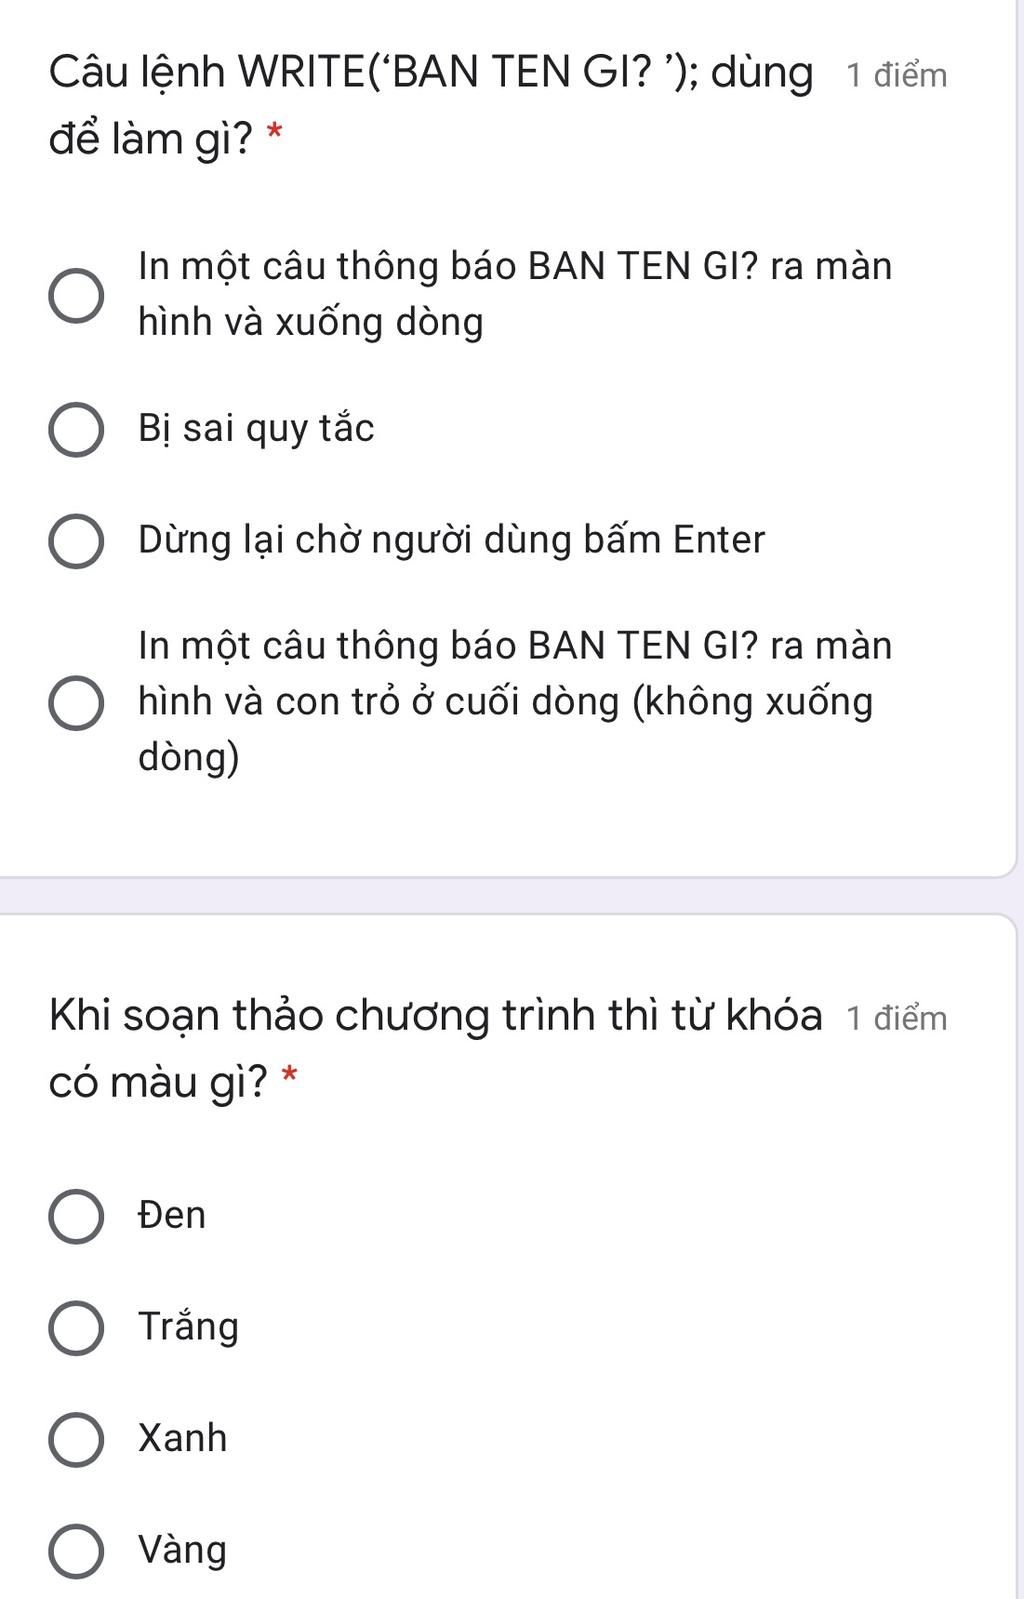Click the 'Trắng' answer label
1024x1599 pixels.
pyautogui.click(x=188, y=1327)
